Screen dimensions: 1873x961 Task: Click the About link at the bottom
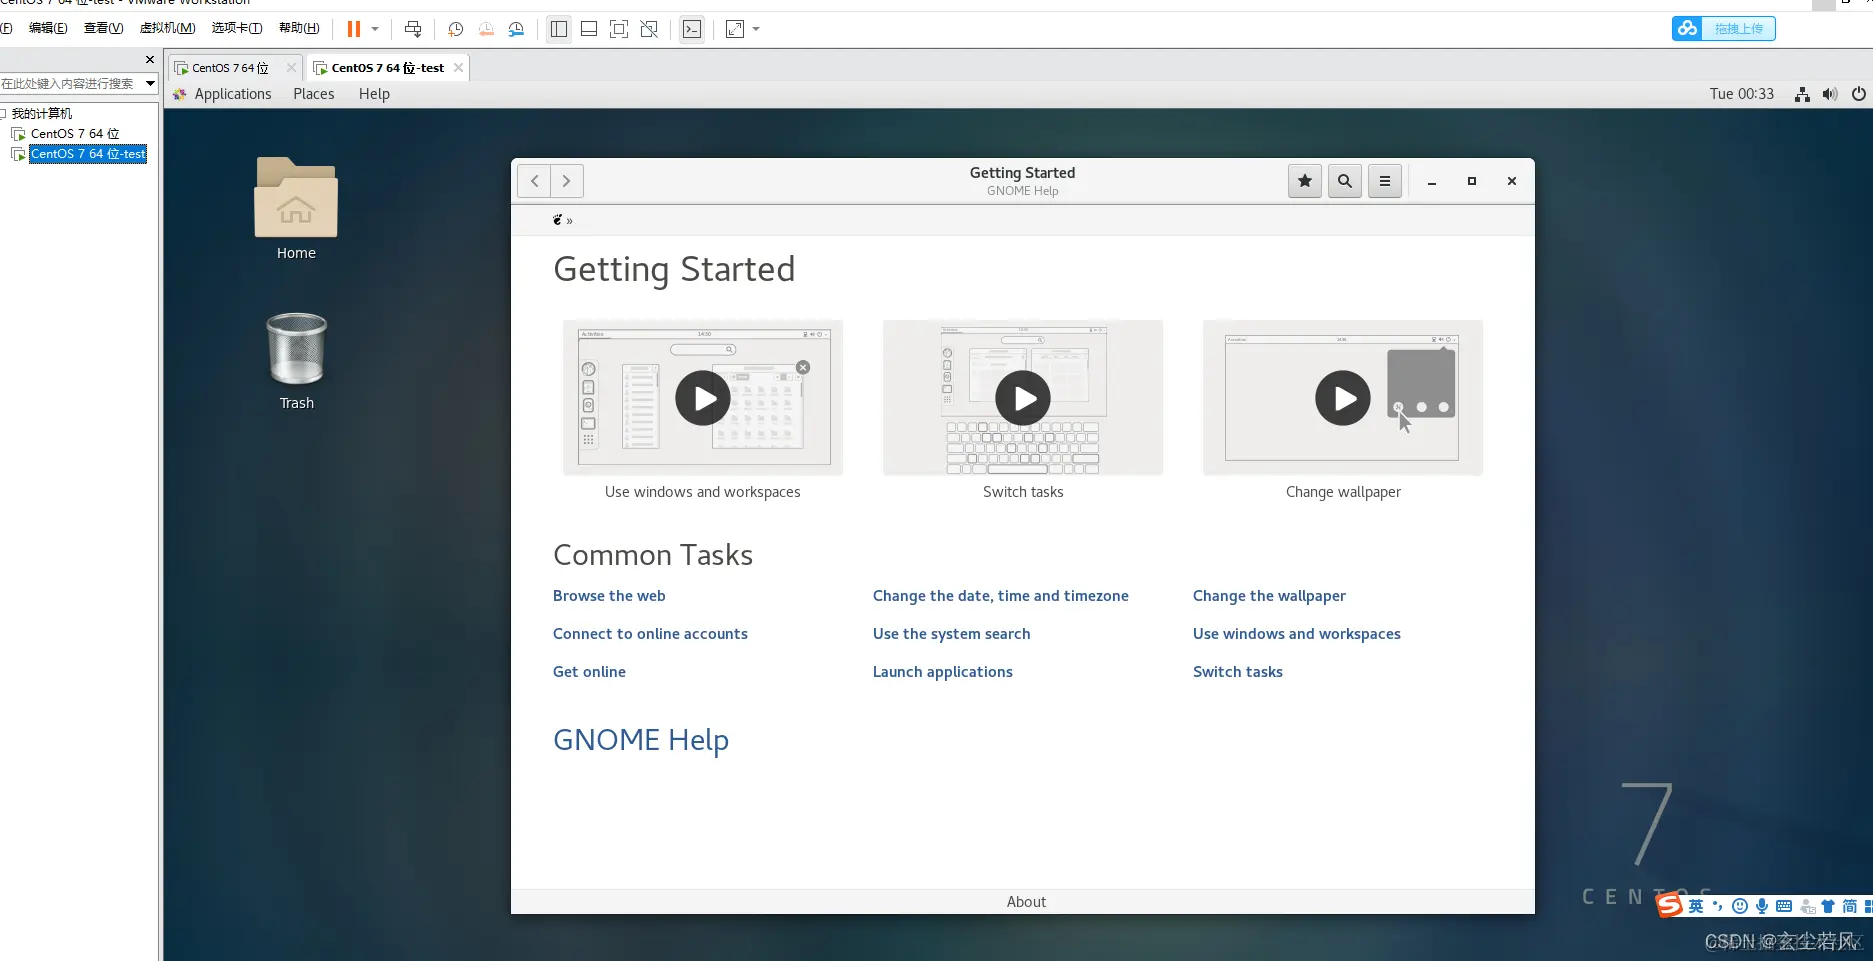[1026, 902]
